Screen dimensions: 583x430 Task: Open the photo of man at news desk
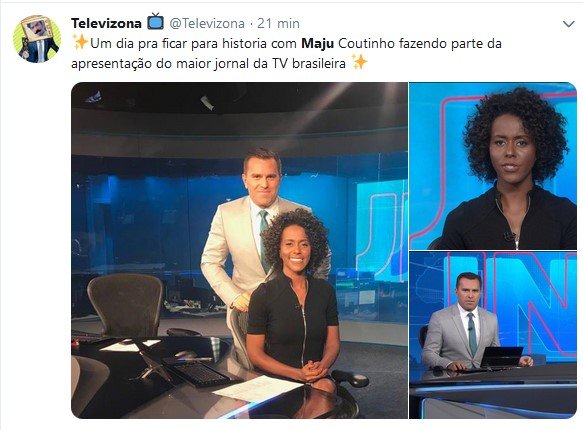point(493,335)
